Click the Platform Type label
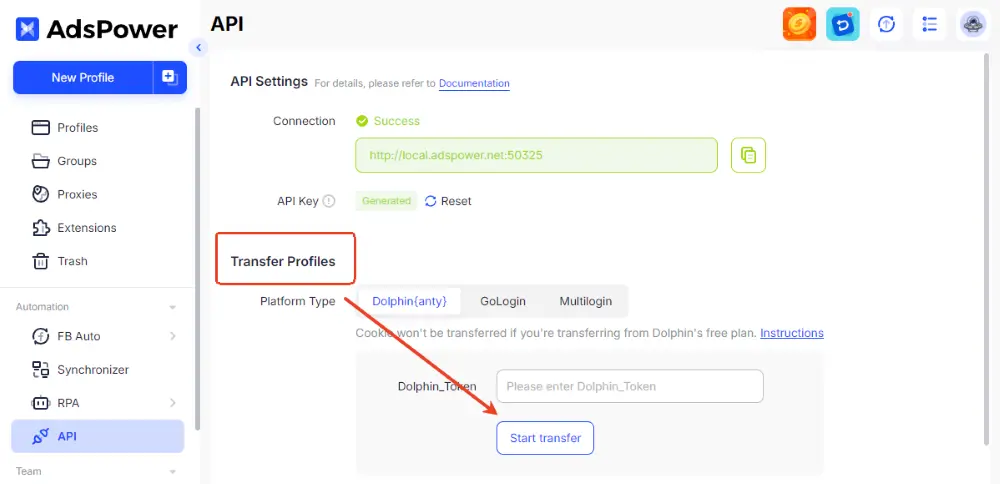Image resolution: width=1000 pixels, height=484 pixels. click(298, 301)
